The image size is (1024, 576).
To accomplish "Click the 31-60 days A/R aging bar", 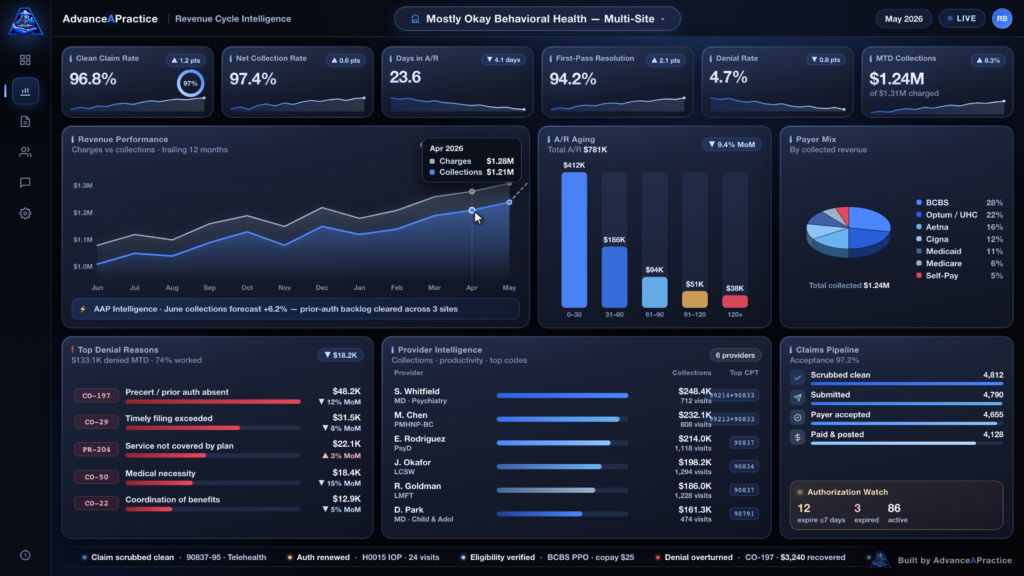I will (614, 277).
